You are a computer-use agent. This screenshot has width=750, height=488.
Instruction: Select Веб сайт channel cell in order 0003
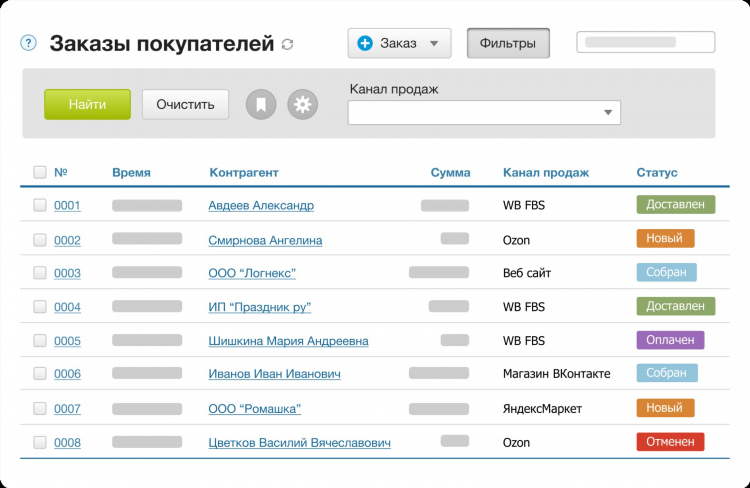point(527,273)
